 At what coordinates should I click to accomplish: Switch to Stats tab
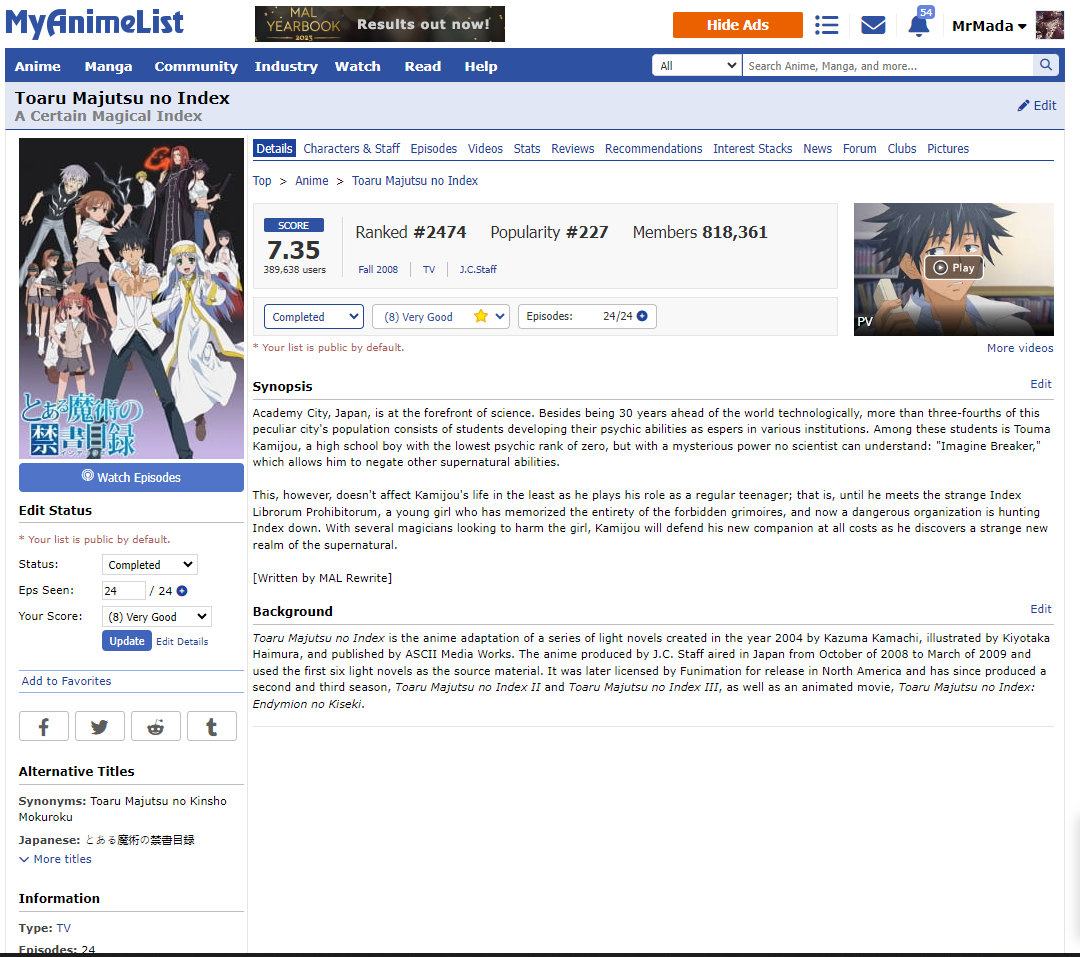click(x=526, y=148)
